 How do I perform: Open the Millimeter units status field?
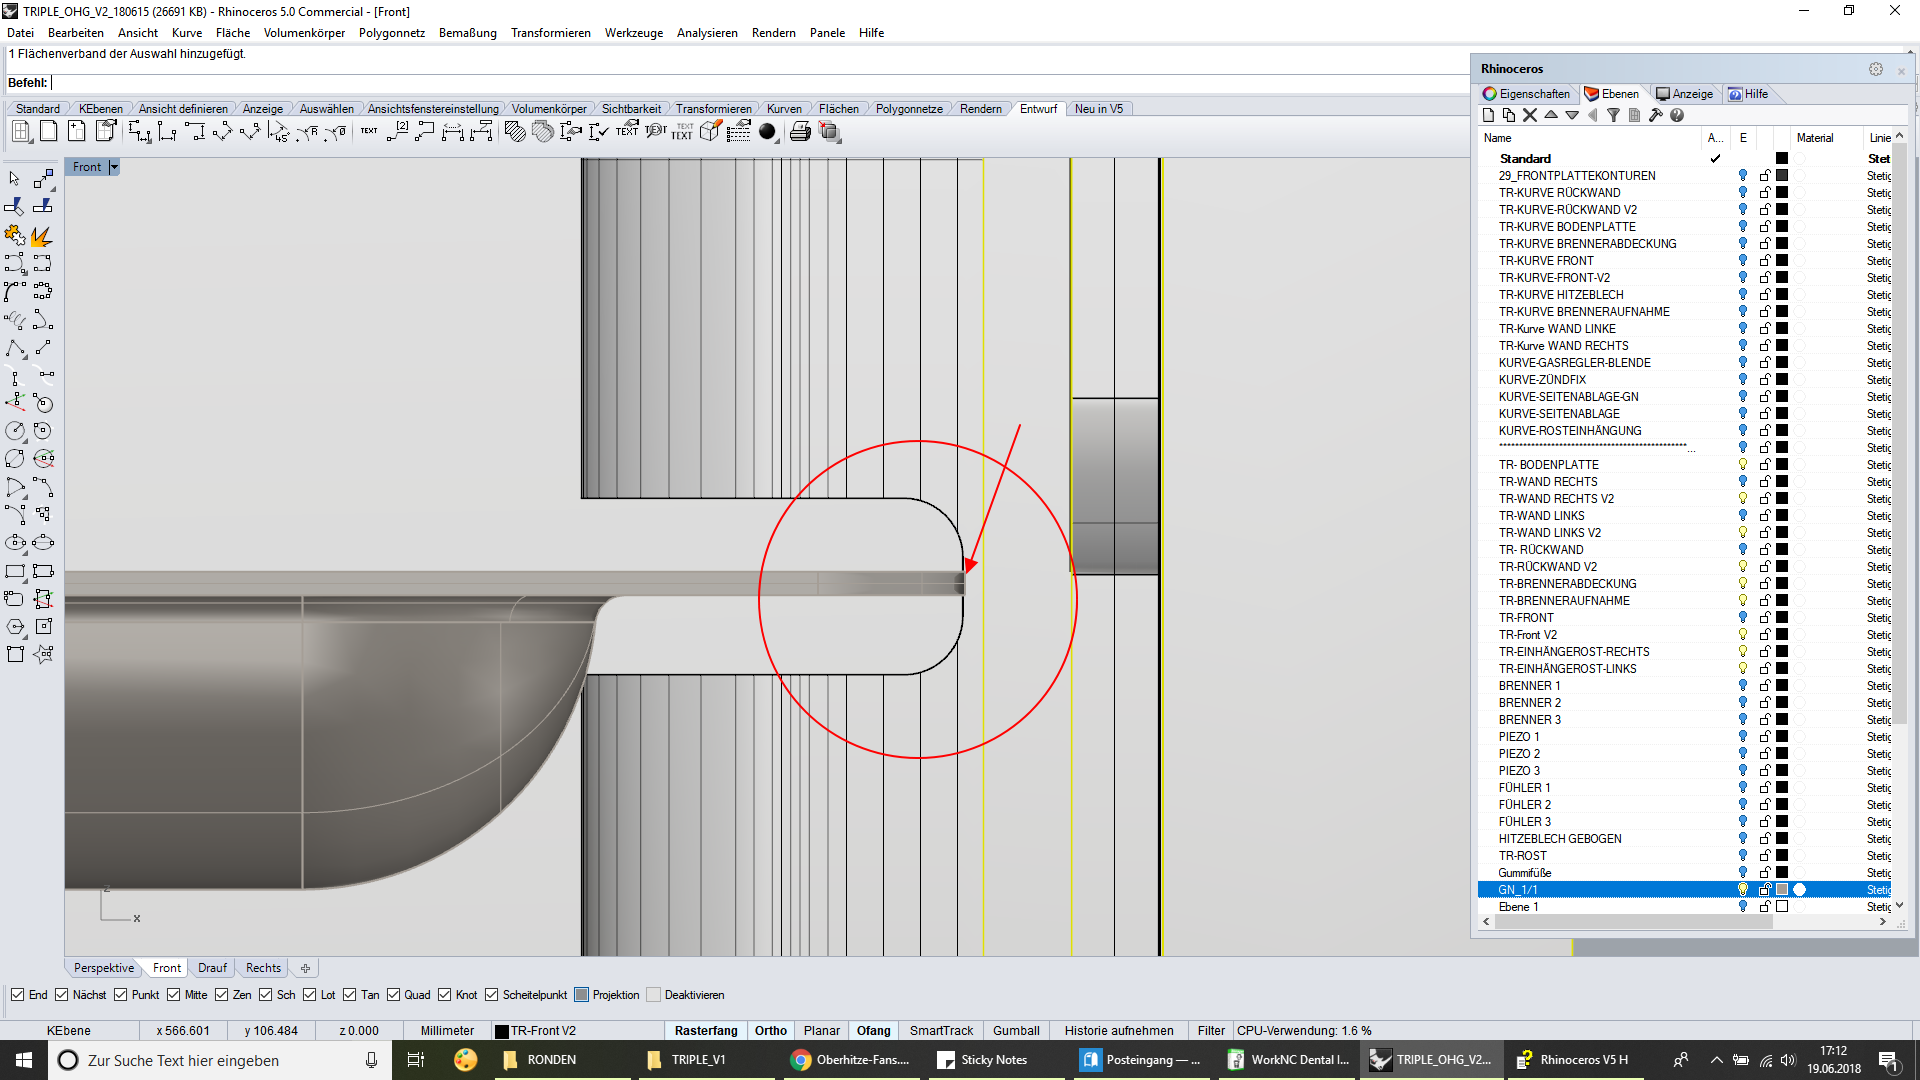447,1031
